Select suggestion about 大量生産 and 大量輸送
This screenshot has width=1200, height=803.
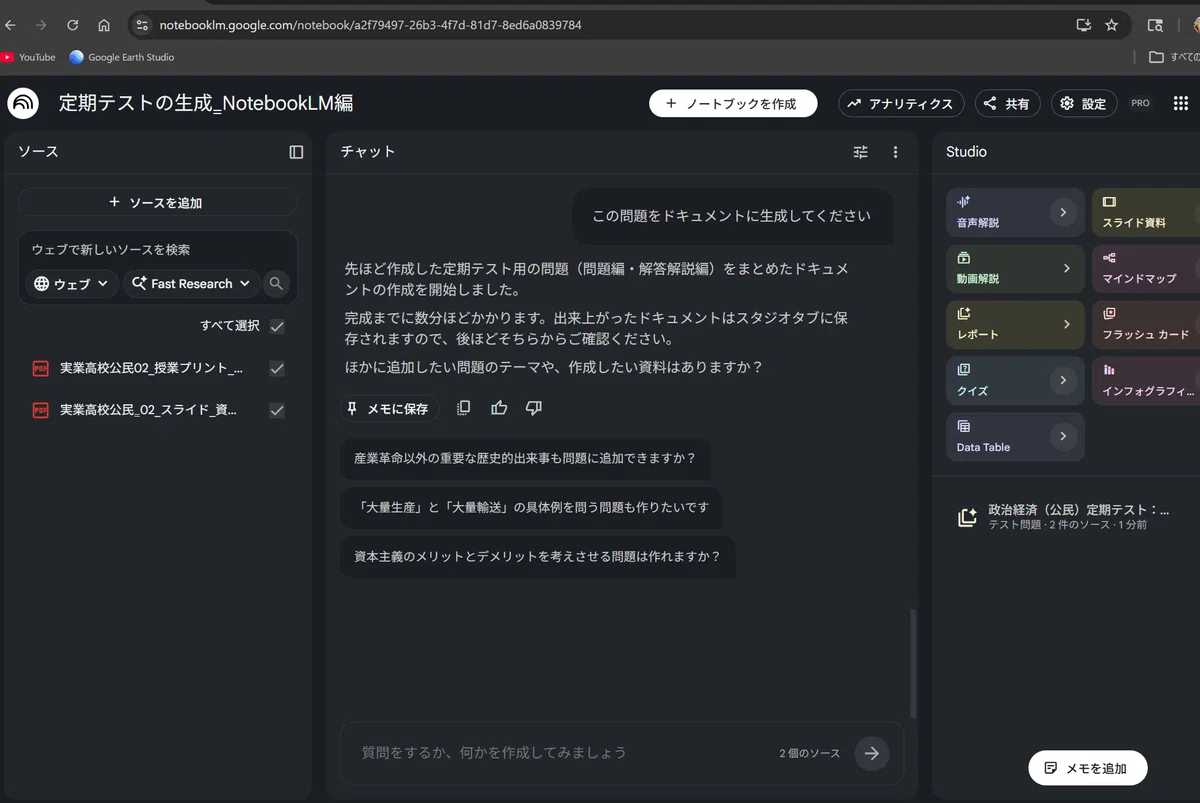(531, 508)
